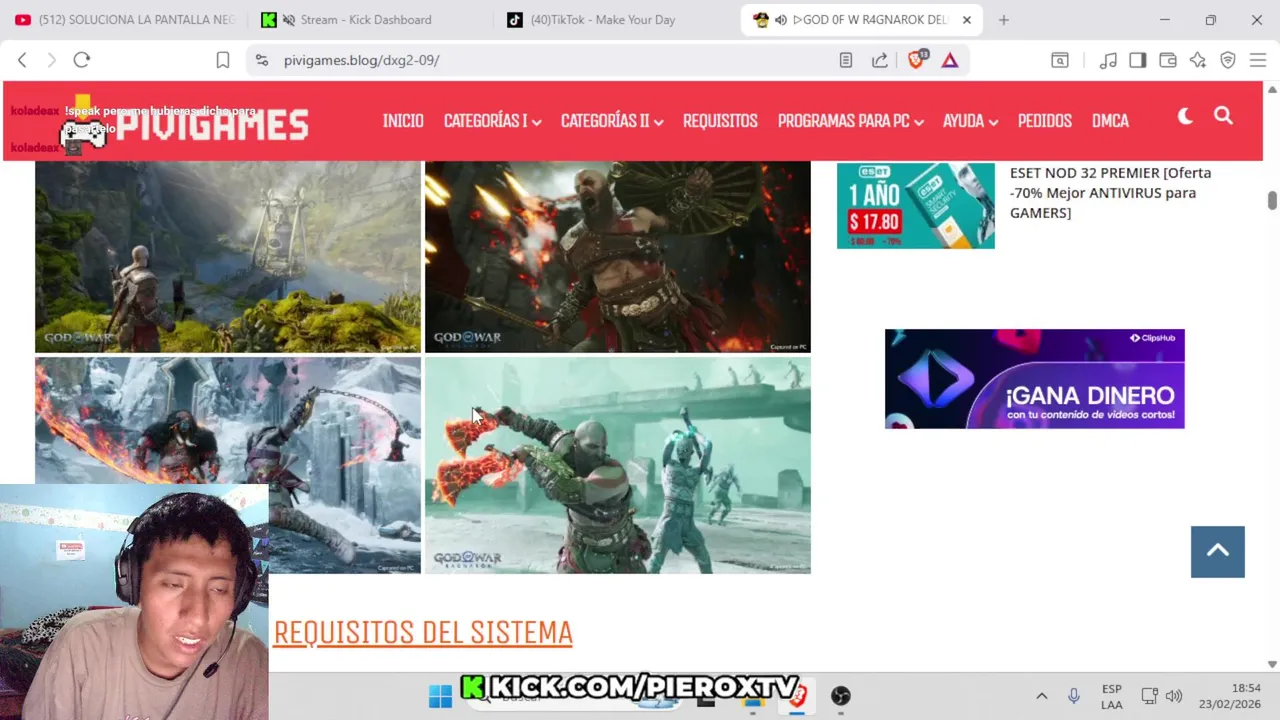Open the tab search button
Screen dimensions: 1280x720
pyautogui.click(x=1060, y=60)
